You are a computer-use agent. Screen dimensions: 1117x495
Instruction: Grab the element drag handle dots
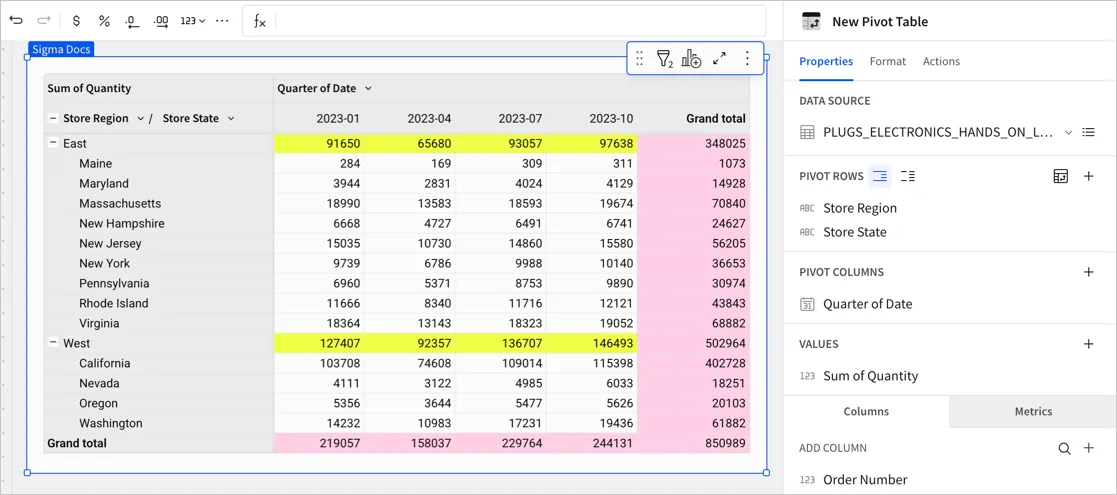point(639,58)
